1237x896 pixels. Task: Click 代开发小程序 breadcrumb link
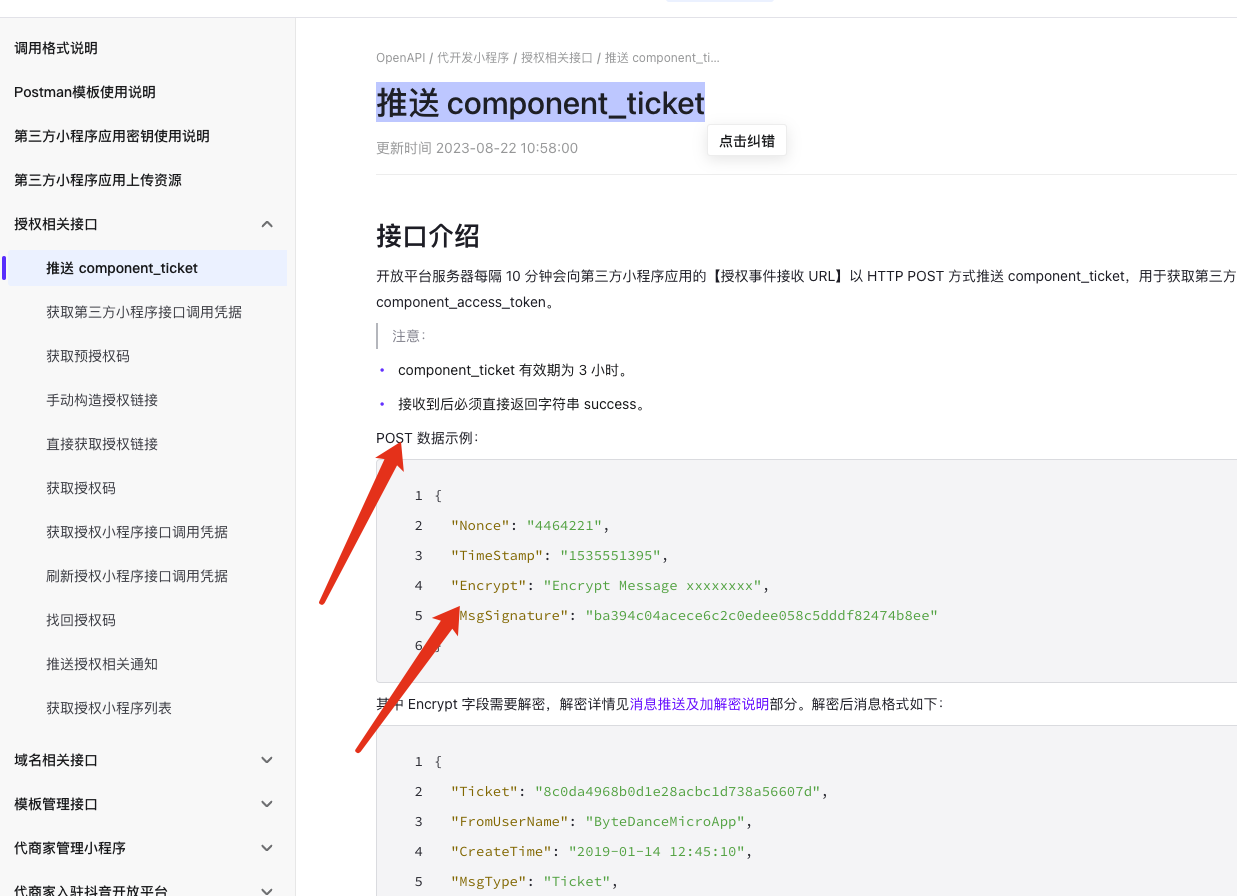473,58
